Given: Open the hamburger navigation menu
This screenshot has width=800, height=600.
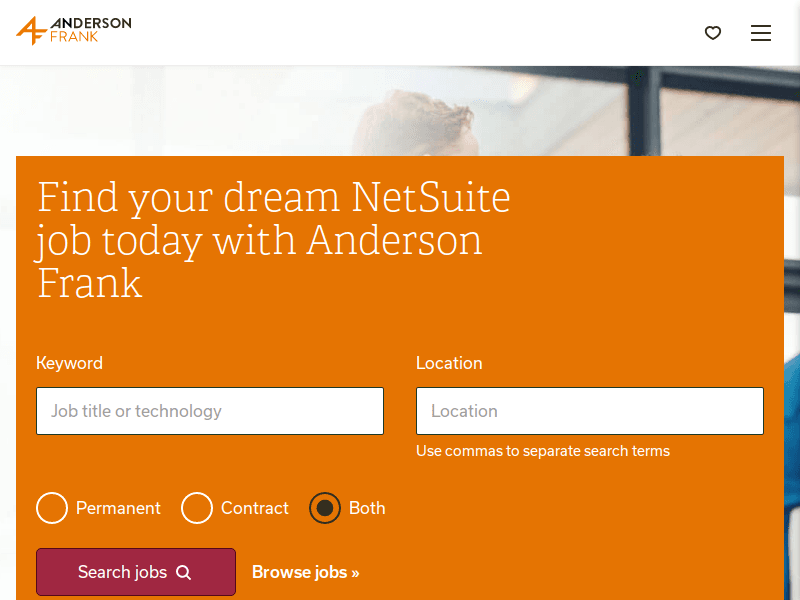Looking at the screenshot, I should click(x=761, y=33).
